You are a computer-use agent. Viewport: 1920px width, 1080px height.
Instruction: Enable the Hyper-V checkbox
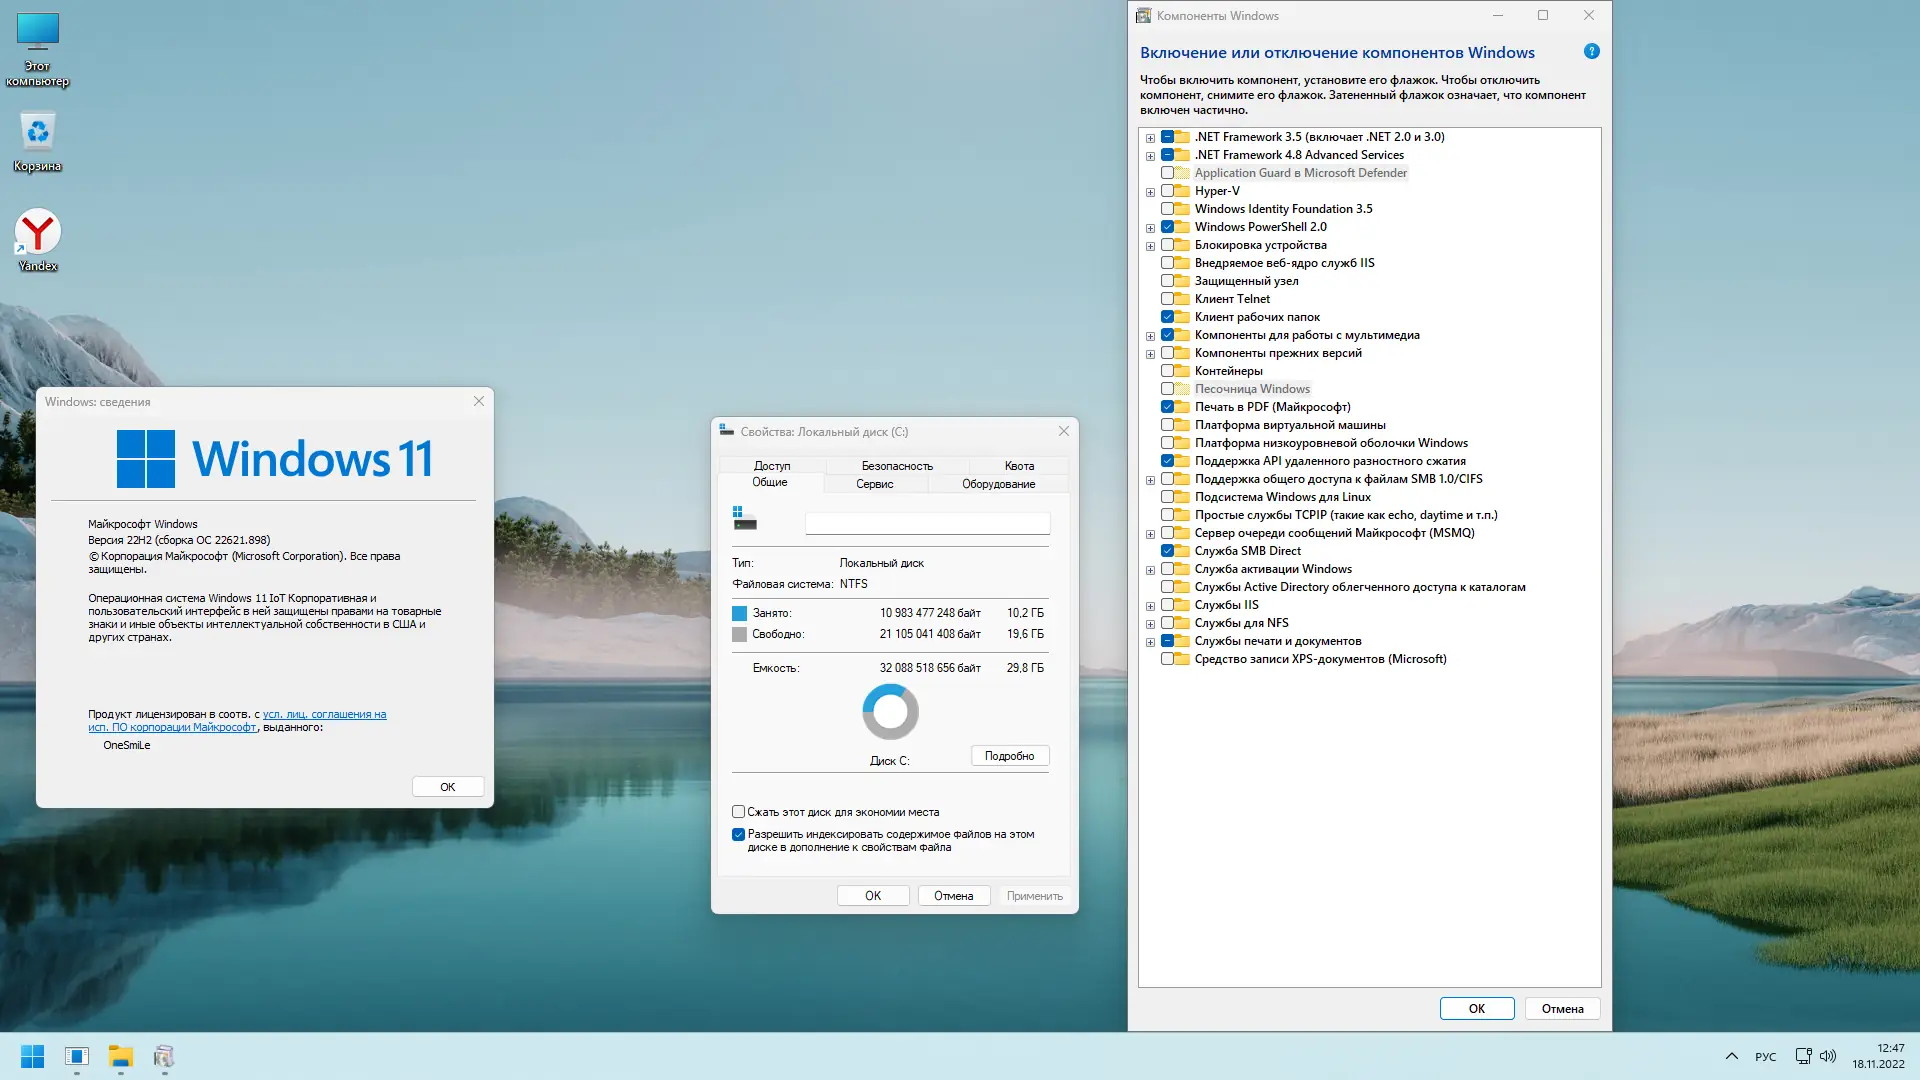click(1167, 191)
